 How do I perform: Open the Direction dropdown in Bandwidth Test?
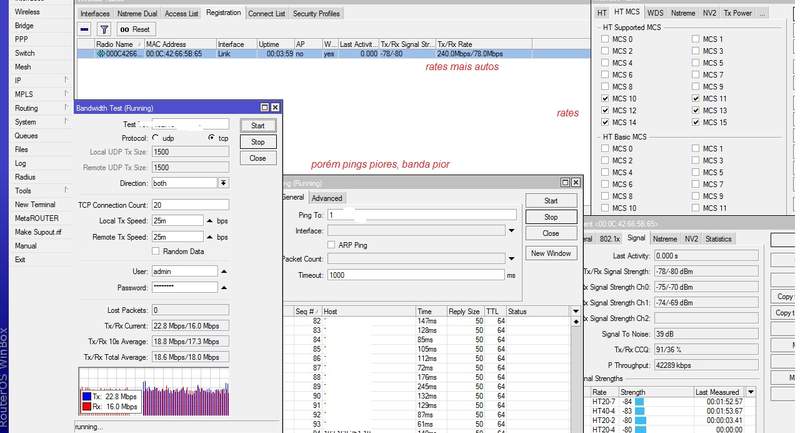[223, 184]
